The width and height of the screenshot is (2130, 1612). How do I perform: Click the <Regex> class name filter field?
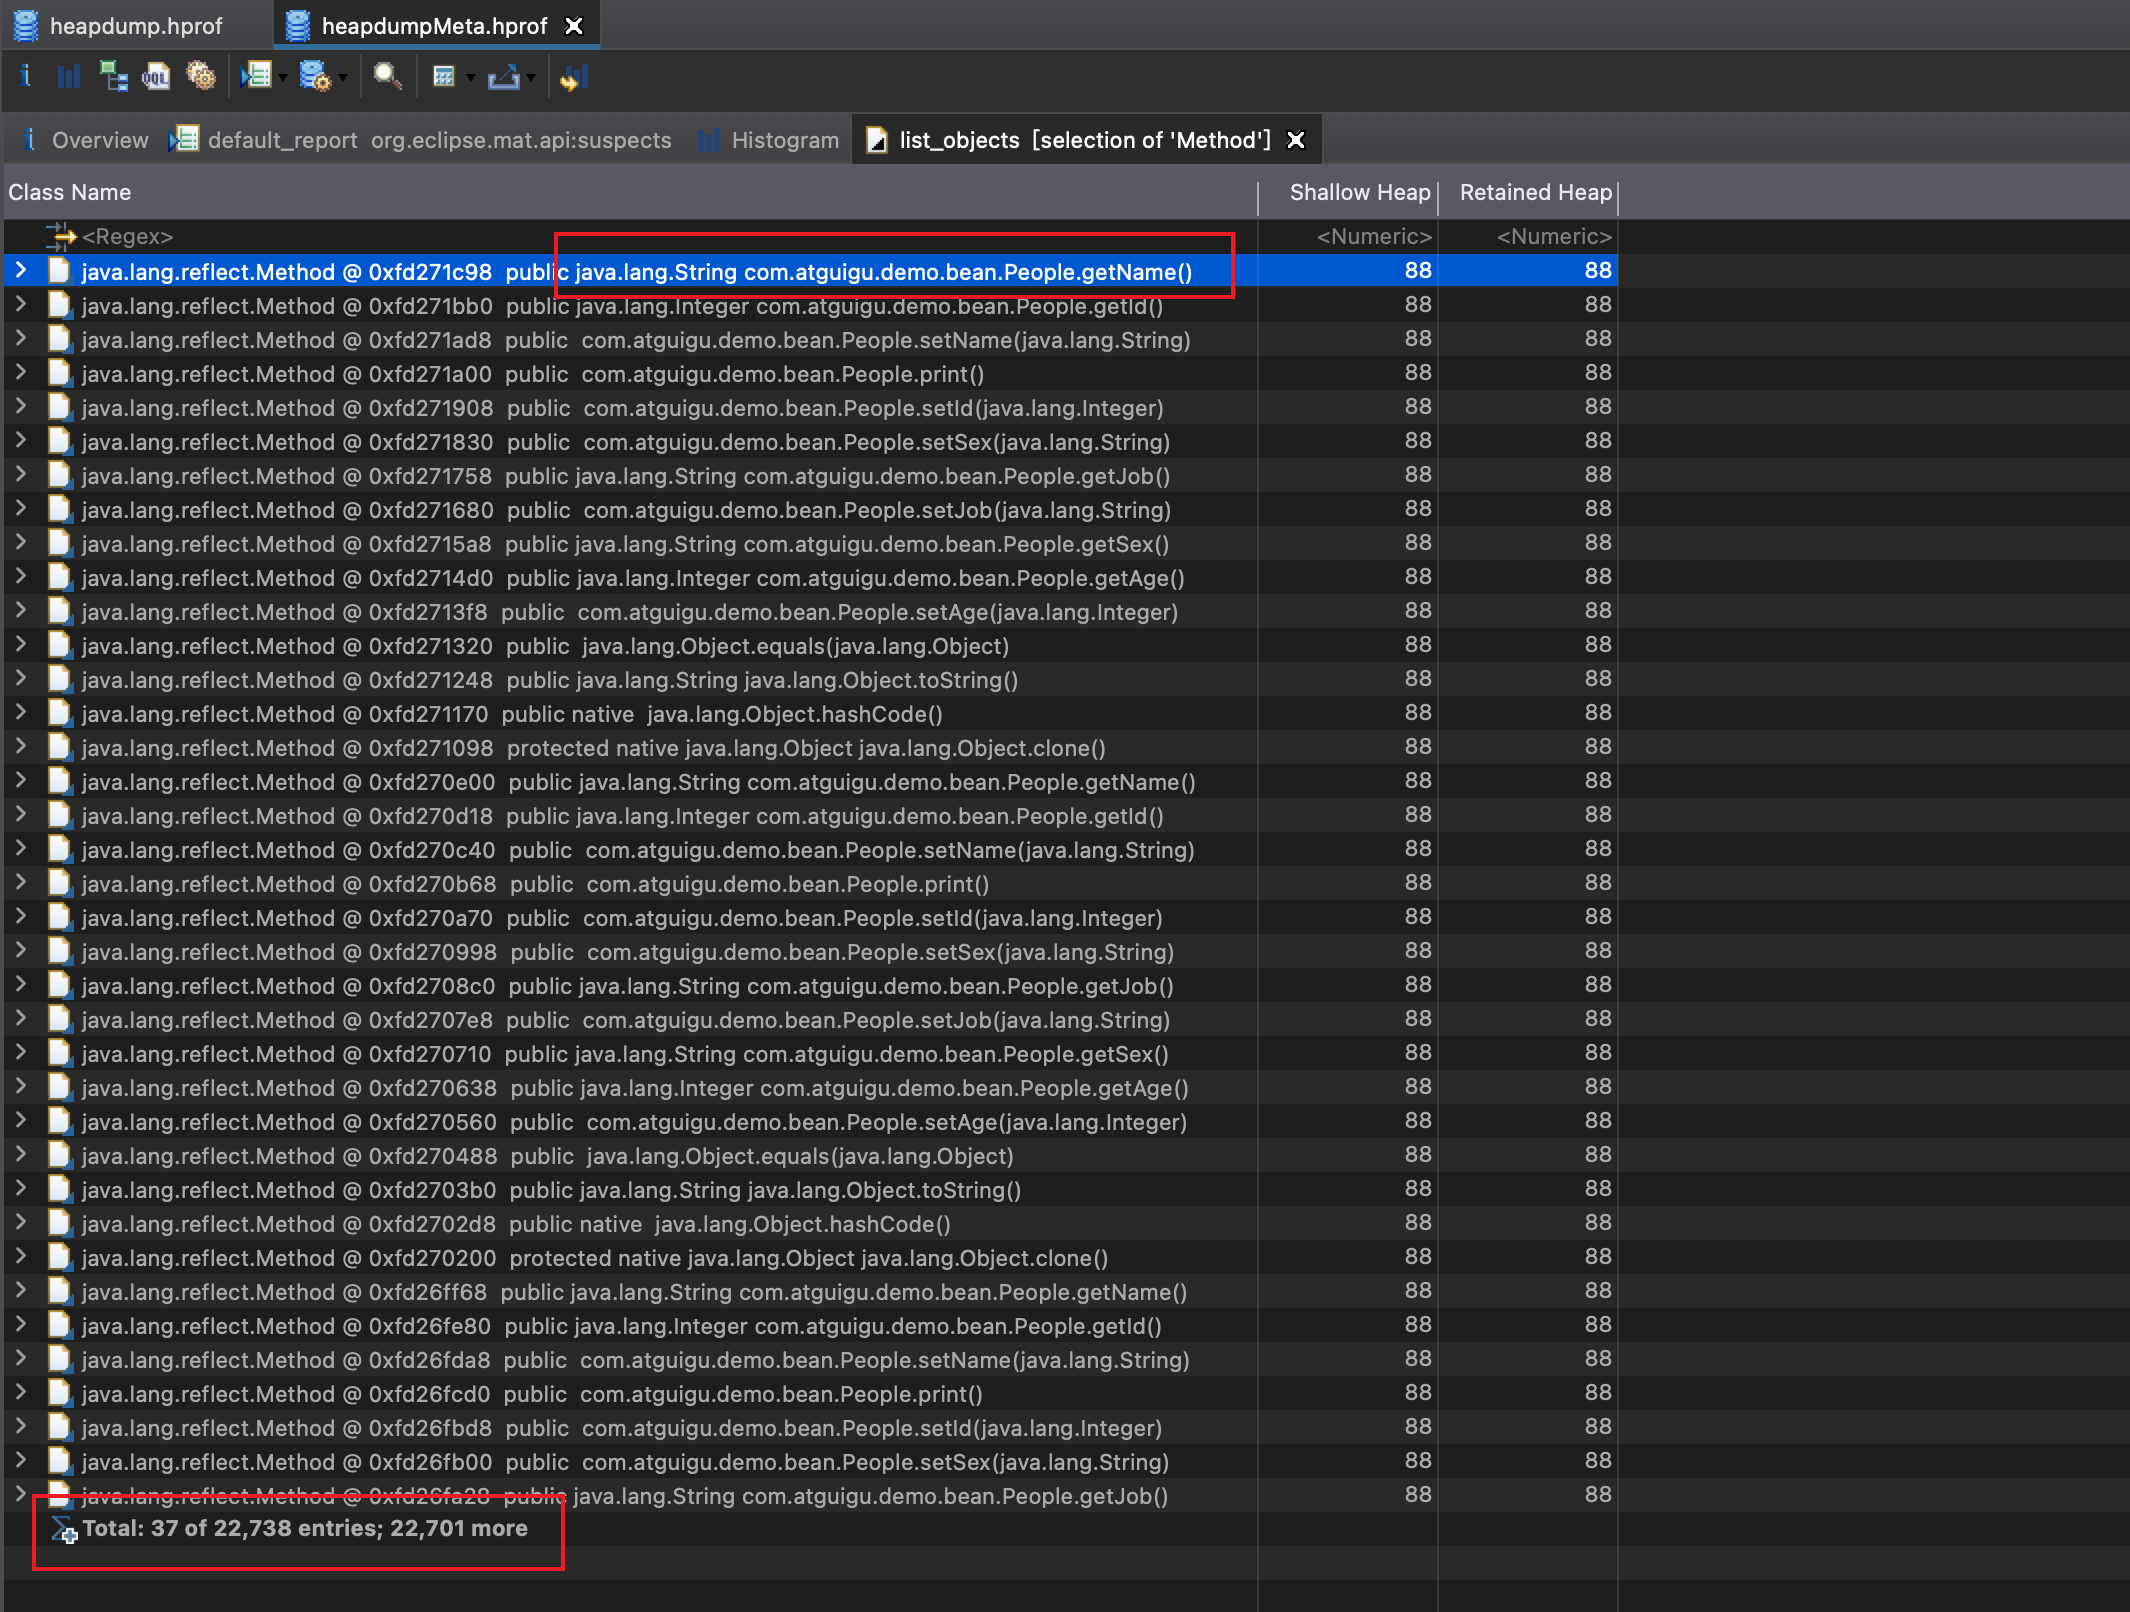pos(128,237)
